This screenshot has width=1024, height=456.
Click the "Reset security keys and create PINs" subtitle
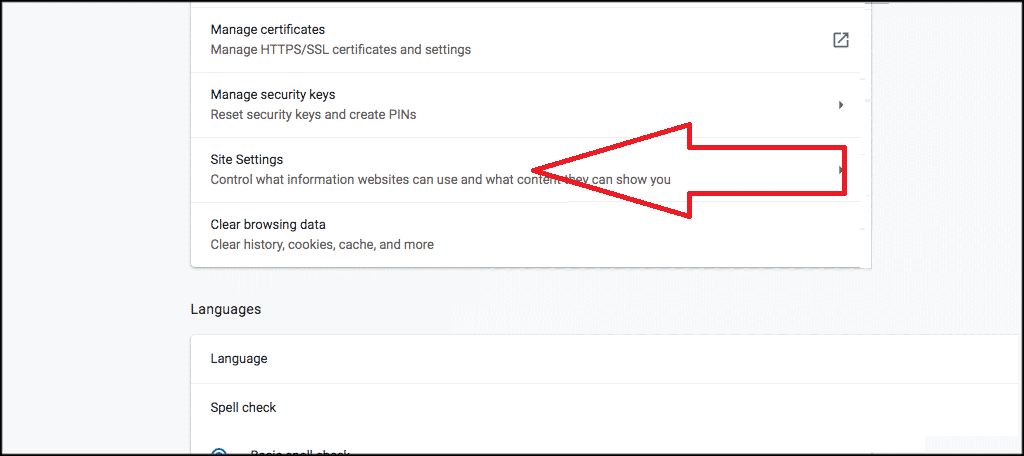point(313,115)
